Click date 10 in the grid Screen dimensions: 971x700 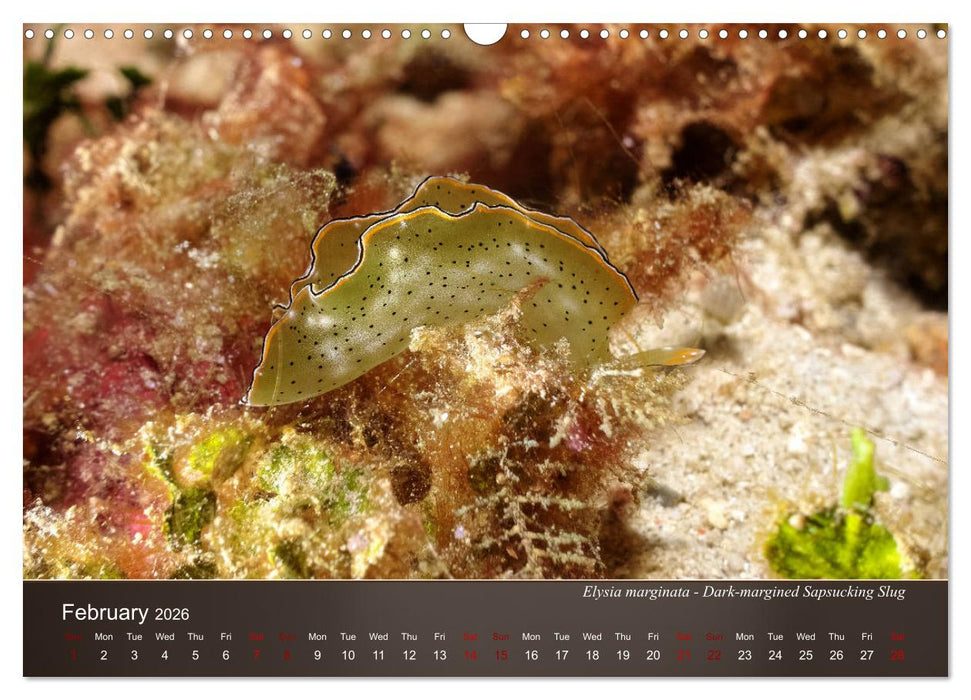pyautogui.click(x=348, y=654)
